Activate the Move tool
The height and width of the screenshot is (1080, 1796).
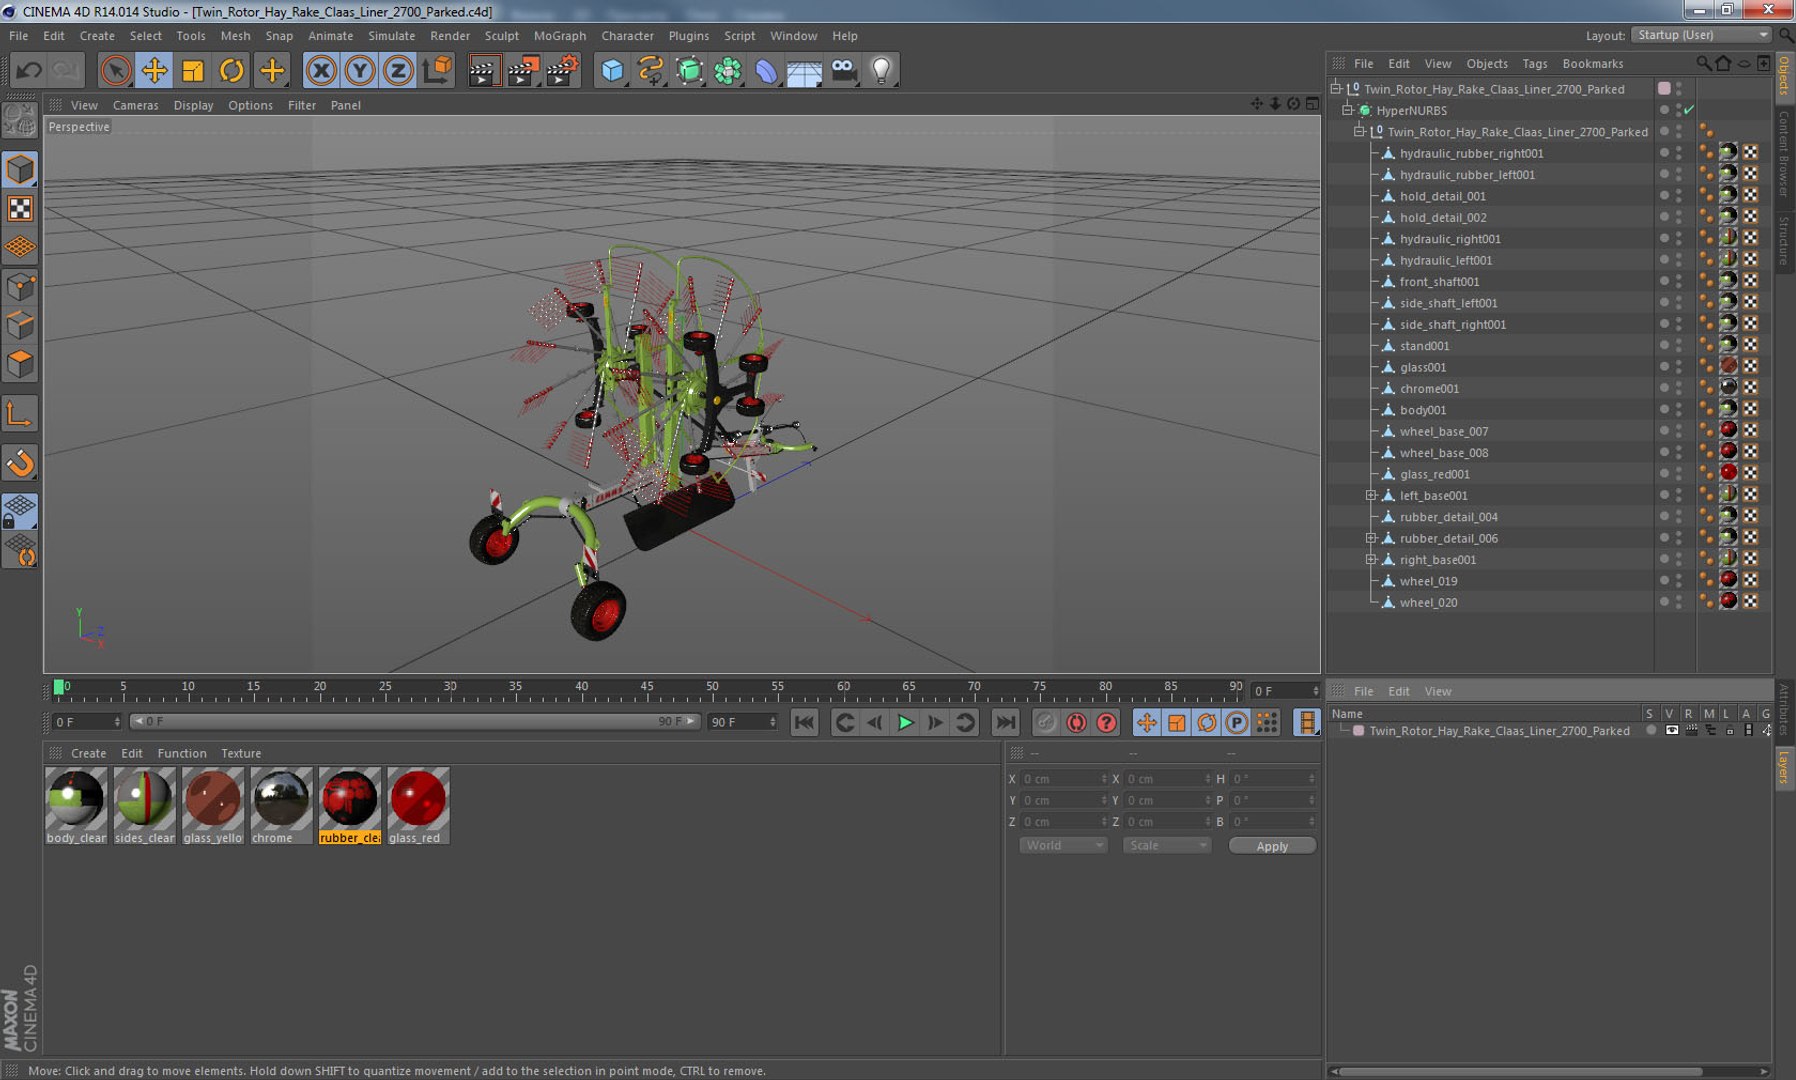click(x=154, y=70)
